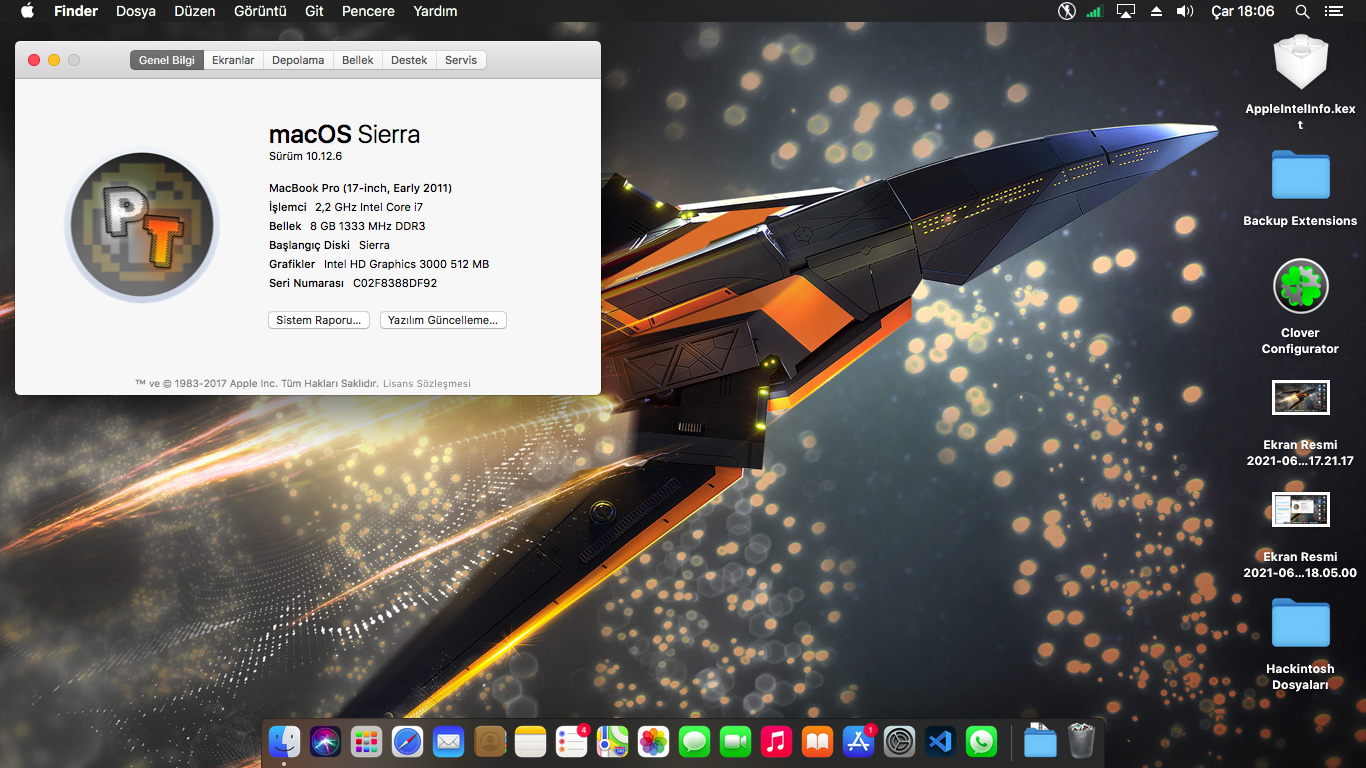Switch to the Destek tab
This screenshot has width=1366, height=768.
[x=409, y=60]
